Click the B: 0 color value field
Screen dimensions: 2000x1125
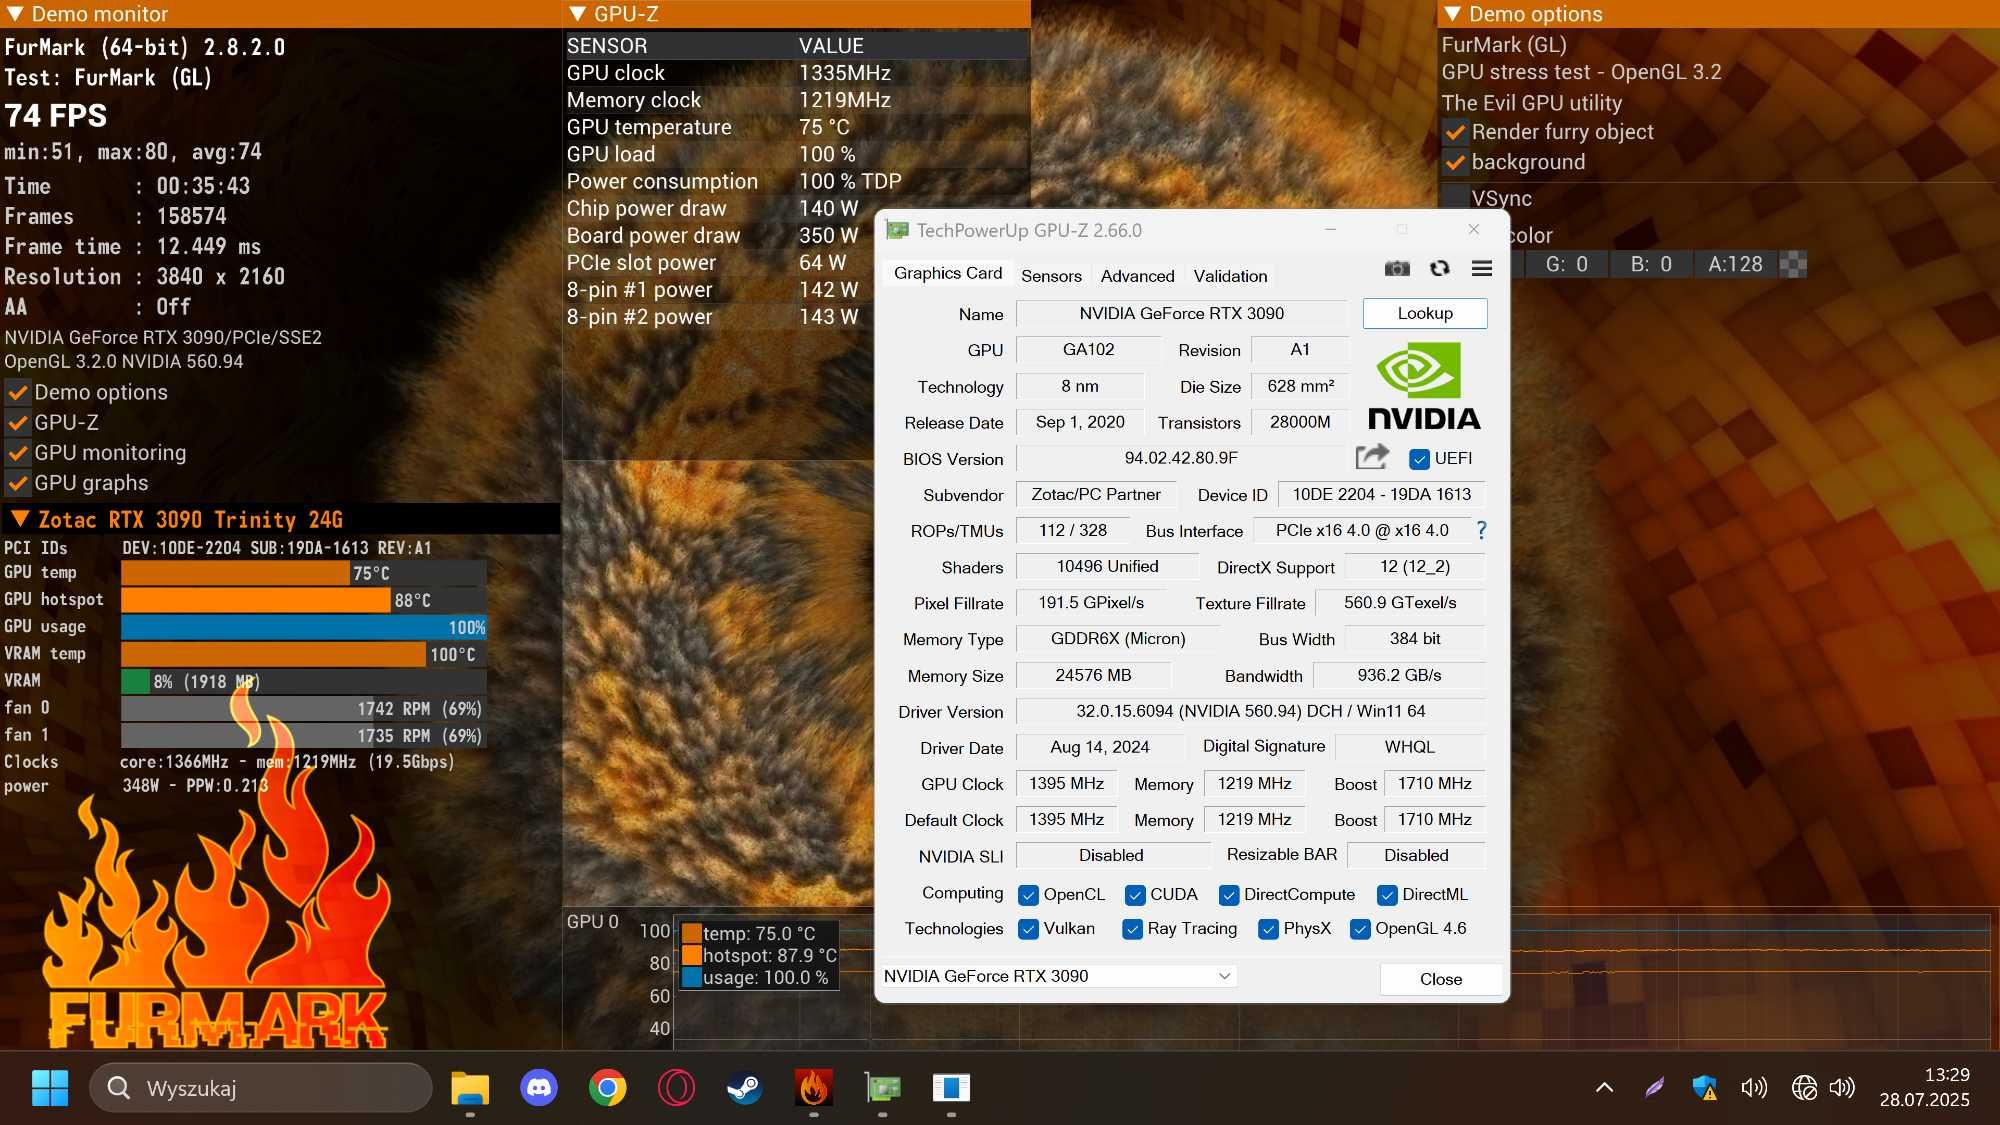click(x=1651, y=264)
